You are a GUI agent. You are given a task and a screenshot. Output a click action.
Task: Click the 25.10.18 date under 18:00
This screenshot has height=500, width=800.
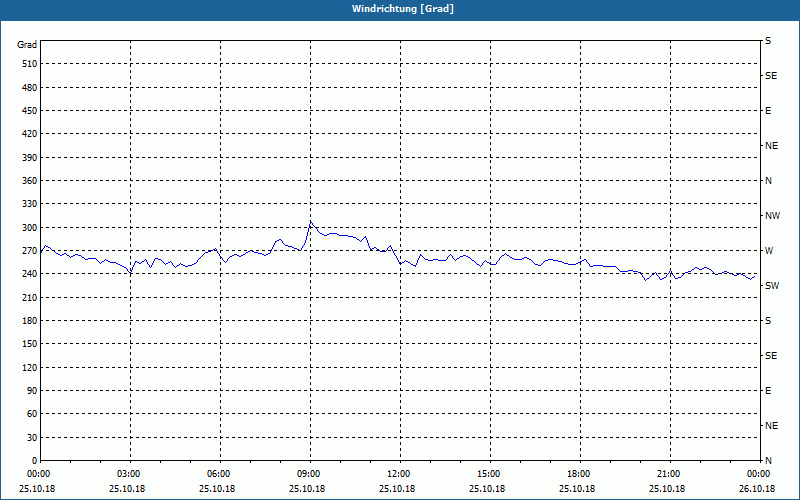(577, 488)
